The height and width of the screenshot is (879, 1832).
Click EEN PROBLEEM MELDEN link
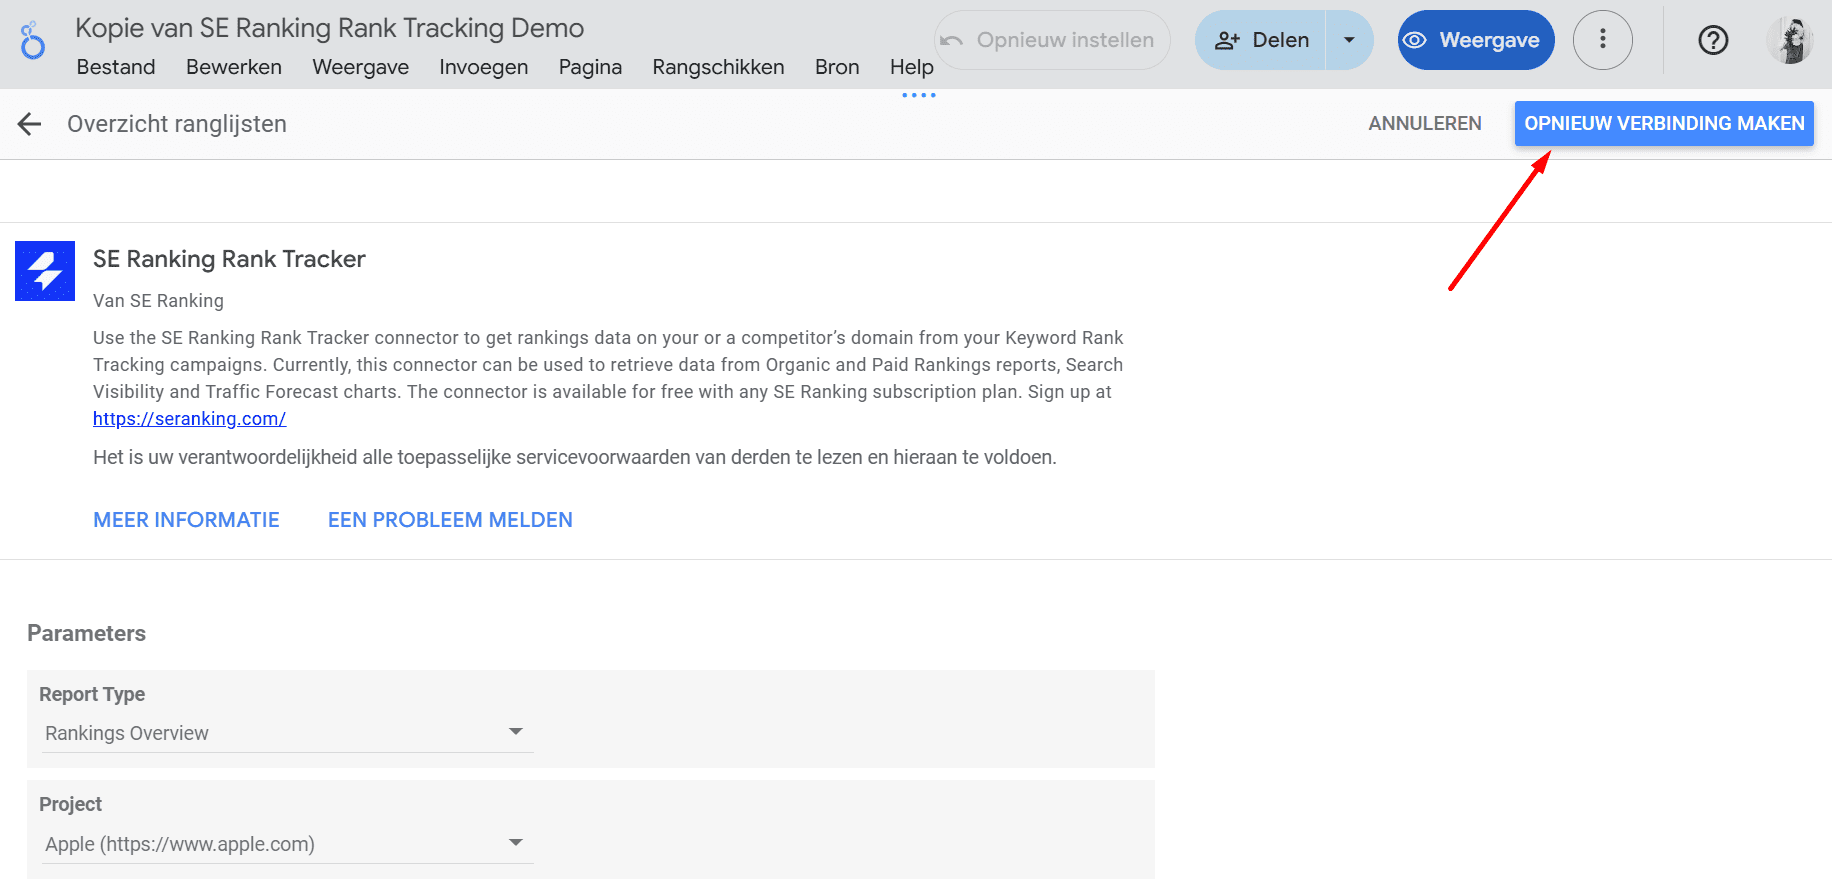[x=450, y=520]
